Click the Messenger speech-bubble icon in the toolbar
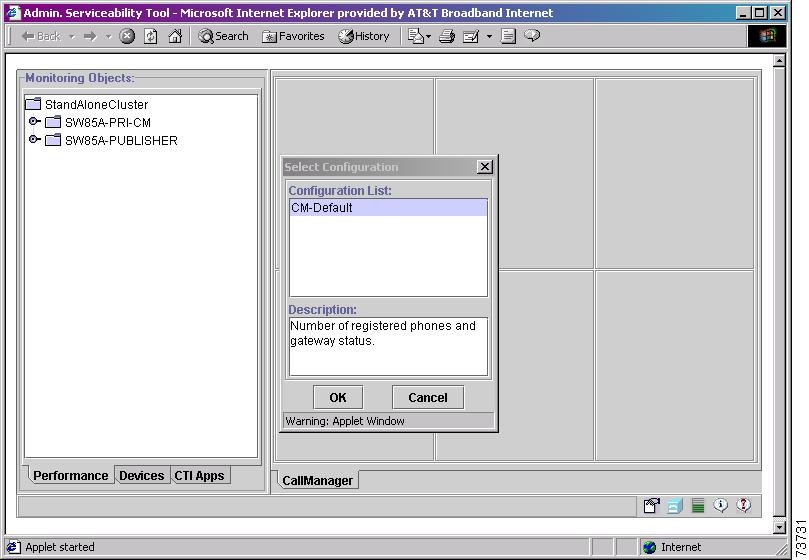The width and height of the screenshot is (809, 560). [532, 36]
